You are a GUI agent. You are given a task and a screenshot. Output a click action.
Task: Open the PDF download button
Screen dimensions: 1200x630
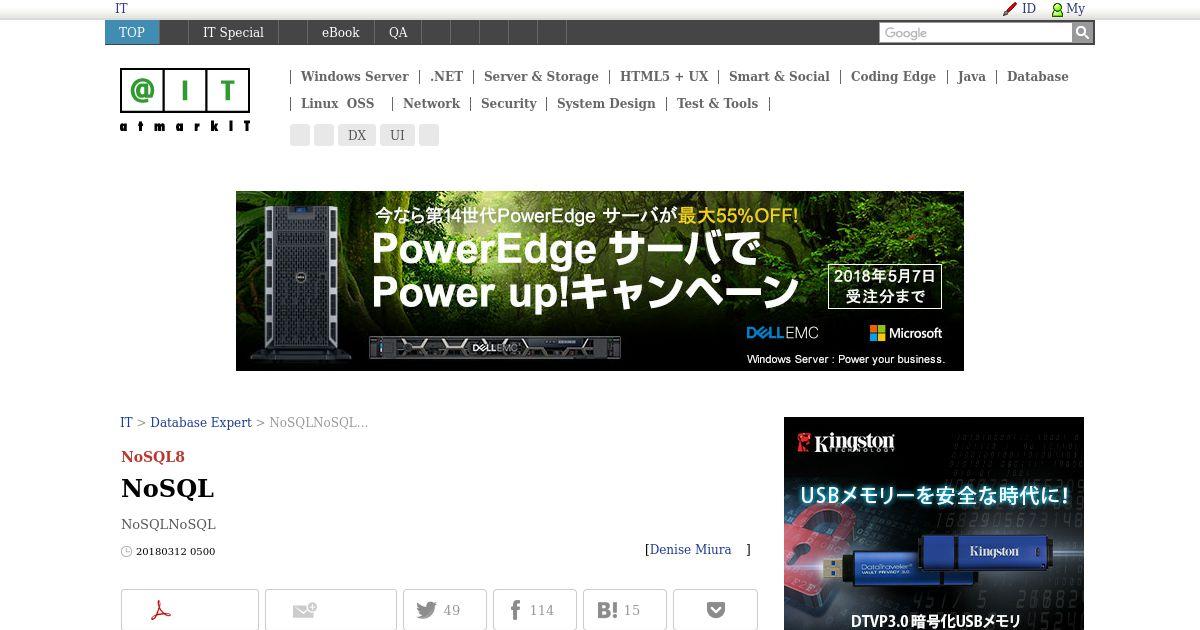190,610
